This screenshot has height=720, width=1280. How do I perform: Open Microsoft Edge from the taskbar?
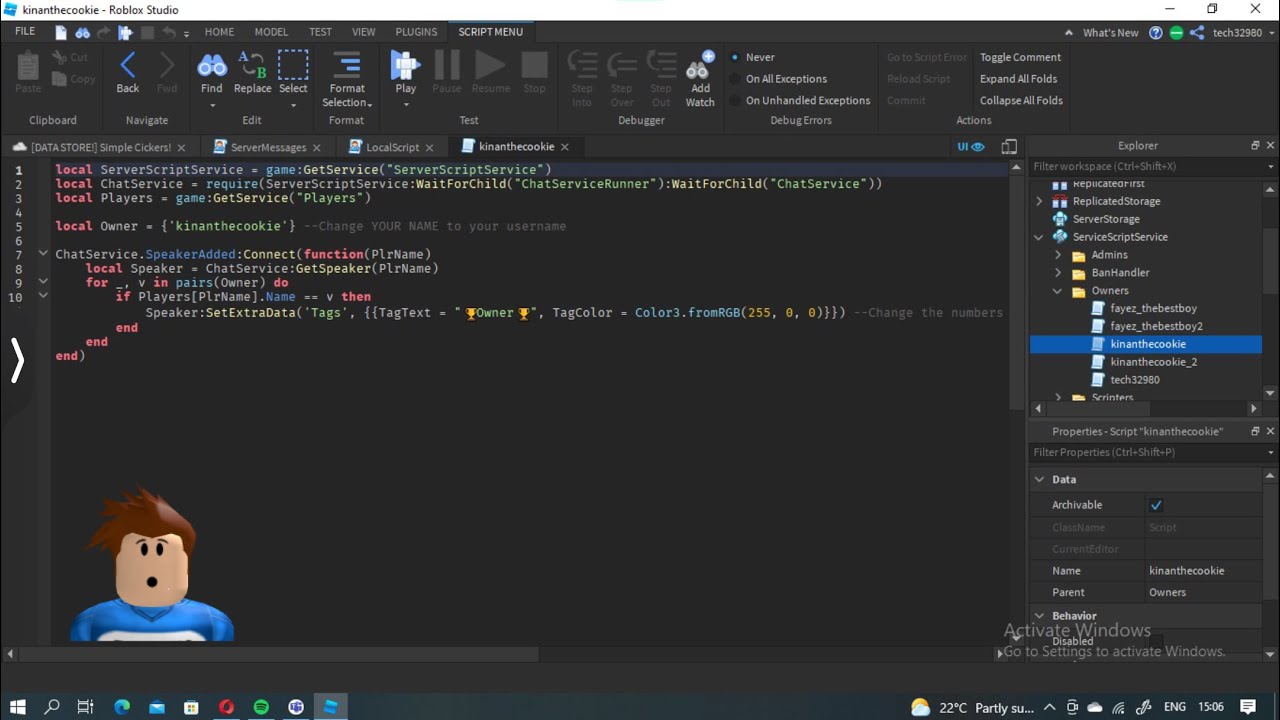tap(122, 707)
